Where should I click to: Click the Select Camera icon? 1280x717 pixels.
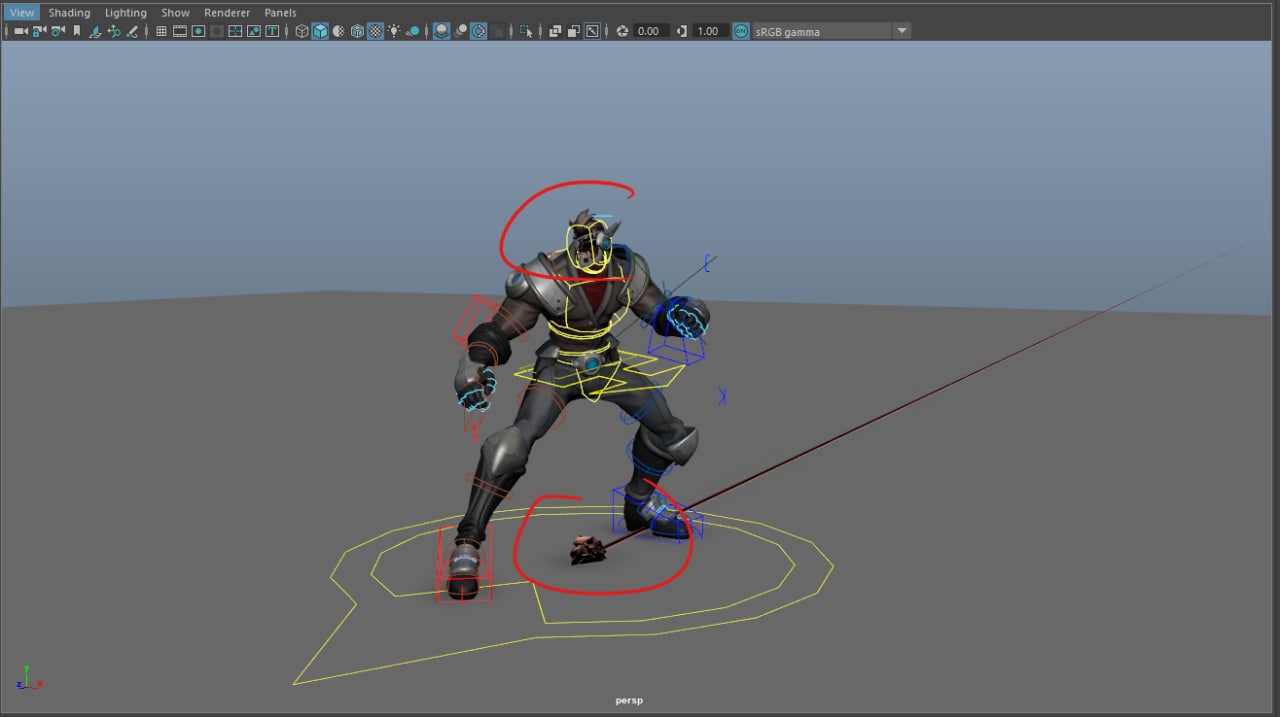pos(20,31)
